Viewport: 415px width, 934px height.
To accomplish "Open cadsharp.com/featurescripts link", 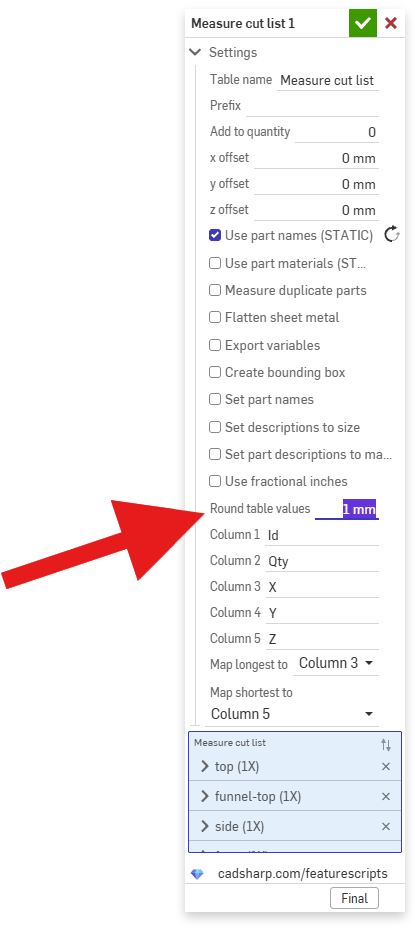I will (302, 874).
